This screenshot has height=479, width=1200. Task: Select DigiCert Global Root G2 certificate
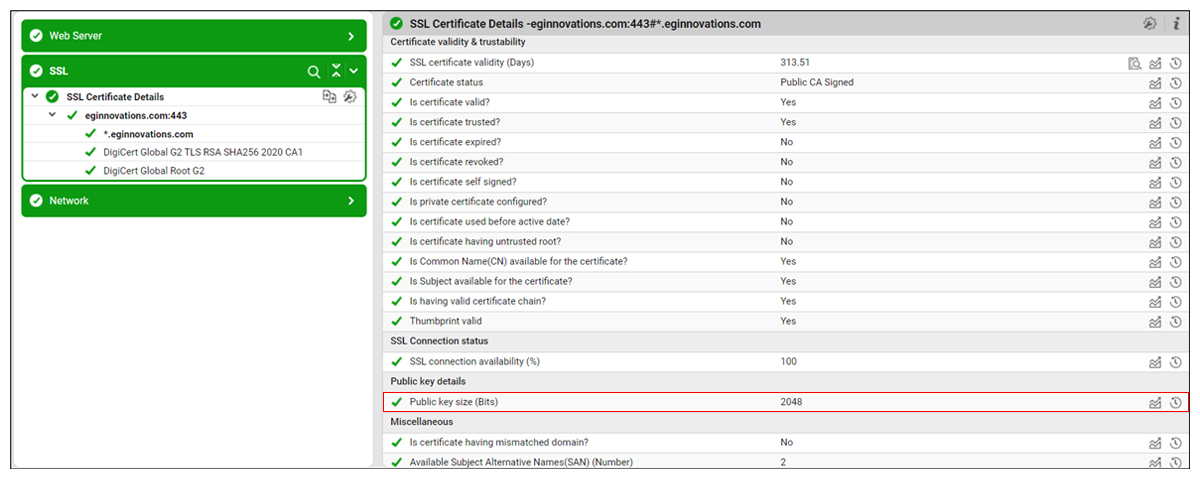pos(154,171)
